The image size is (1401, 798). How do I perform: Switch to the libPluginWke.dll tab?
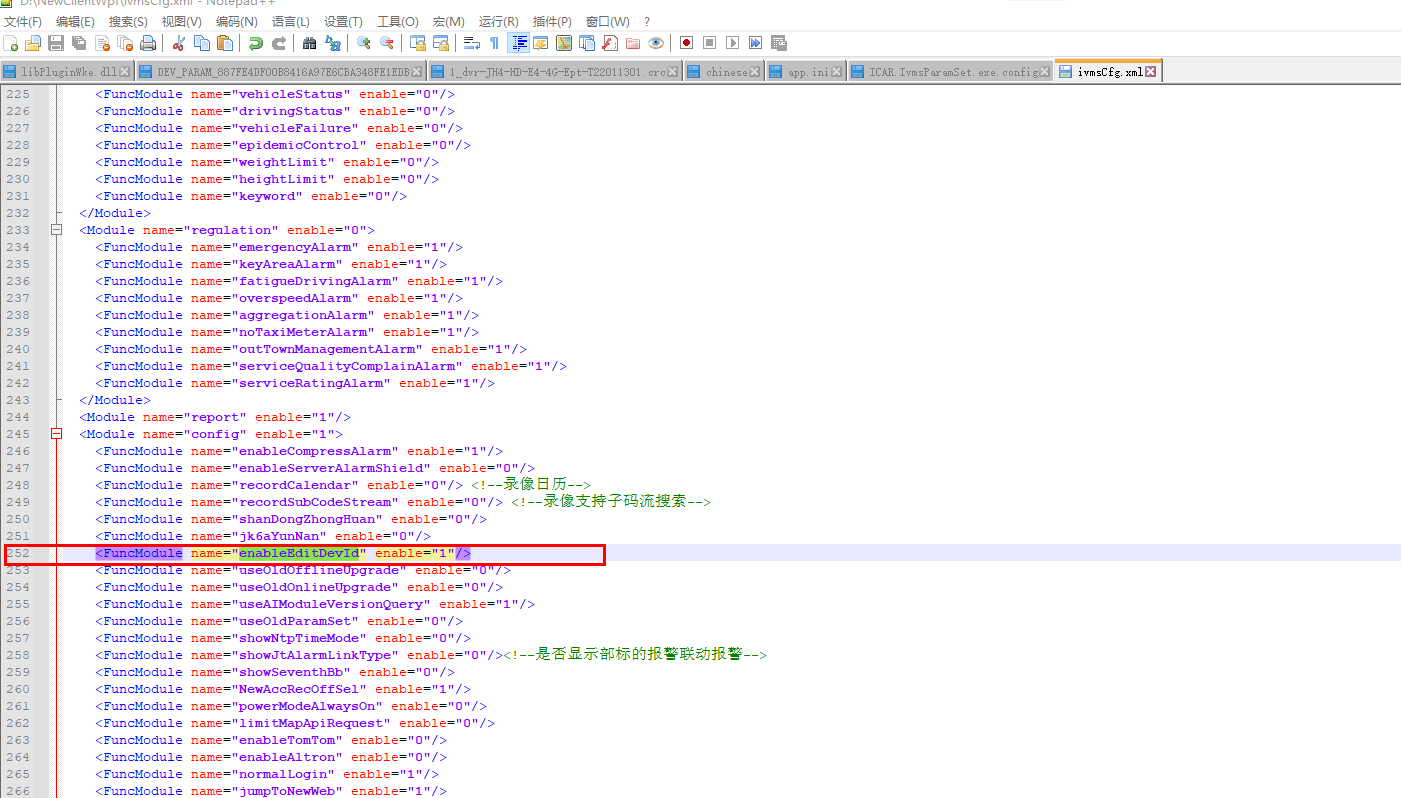tap(66, 72)
